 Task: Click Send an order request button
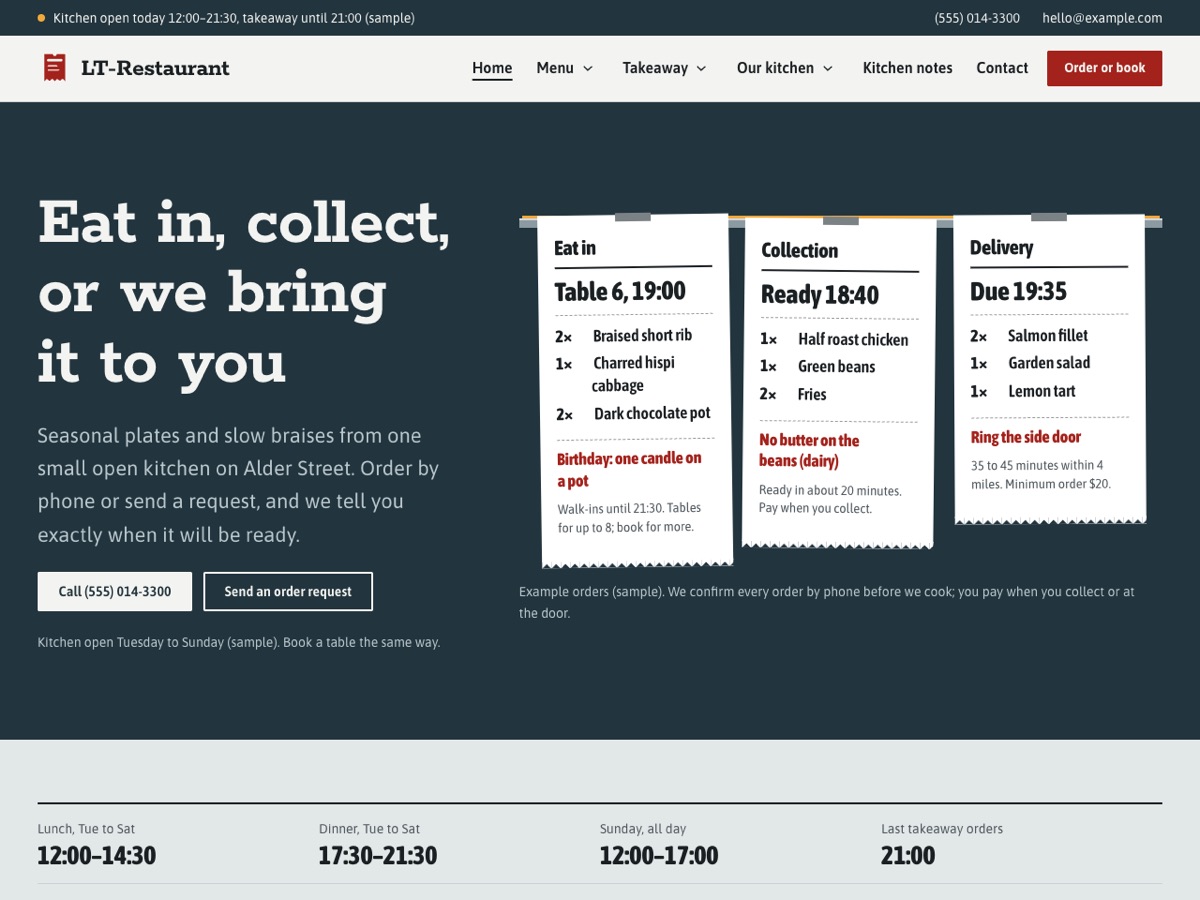pyautogui.click(x=288, y=591)
